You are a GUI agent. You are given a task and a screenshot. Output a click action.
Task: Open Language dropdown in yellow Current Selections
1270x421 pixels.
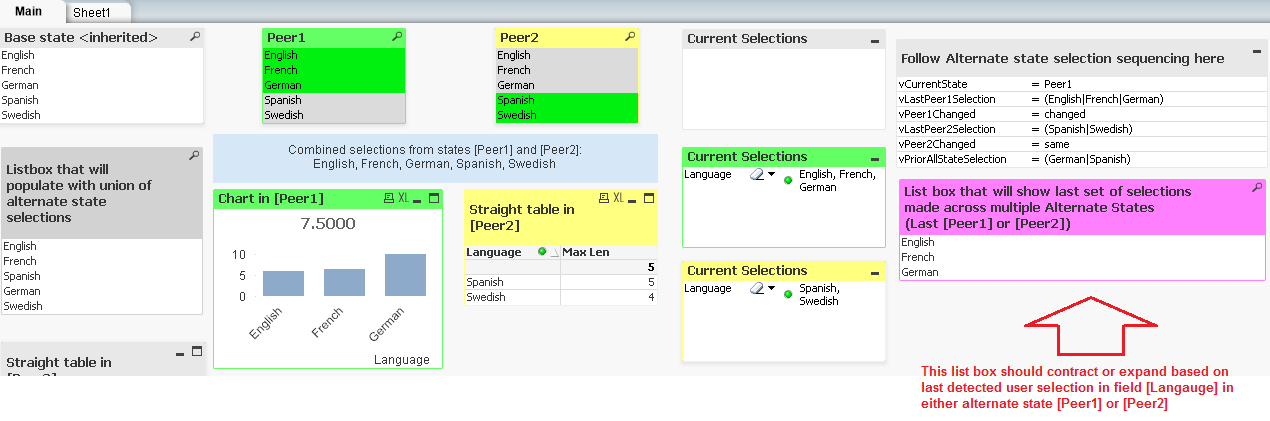772,289
